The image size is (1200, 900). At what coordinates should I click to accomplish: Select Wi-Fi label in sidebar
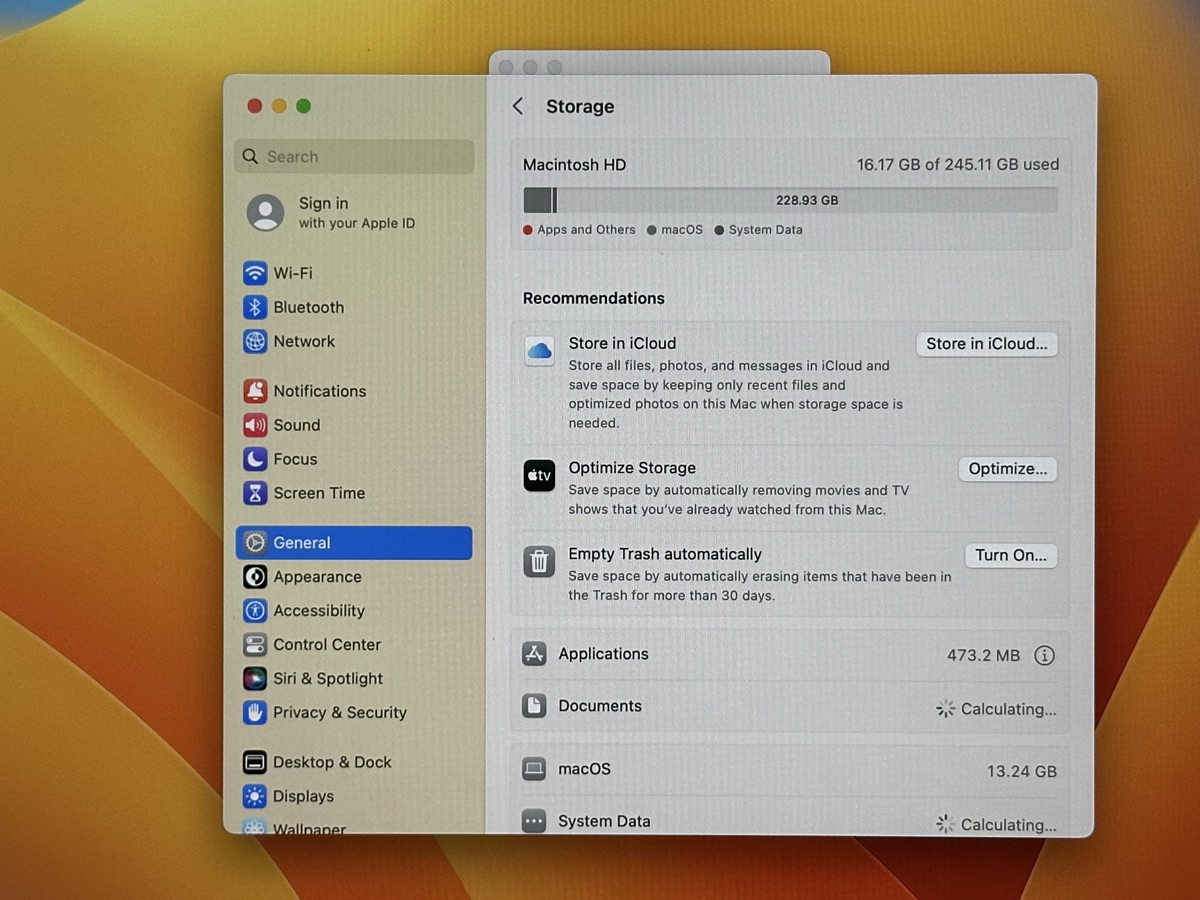pyautogui.click(x=293, y=273)
